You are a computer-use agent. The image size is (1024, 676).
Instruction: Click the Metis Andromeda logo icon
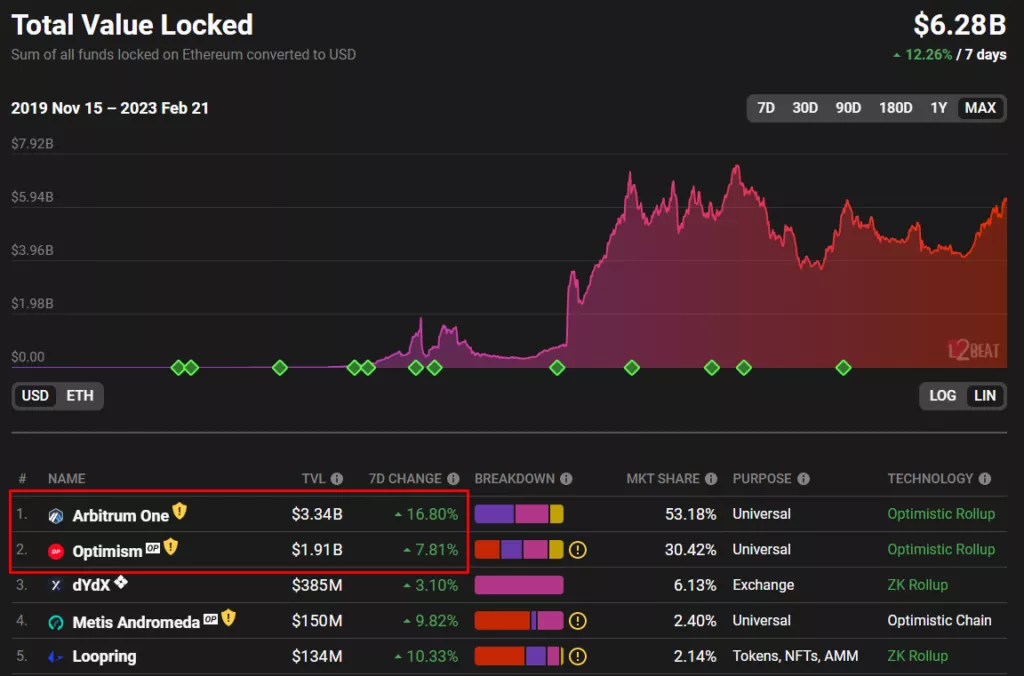(x=56, y=622)
